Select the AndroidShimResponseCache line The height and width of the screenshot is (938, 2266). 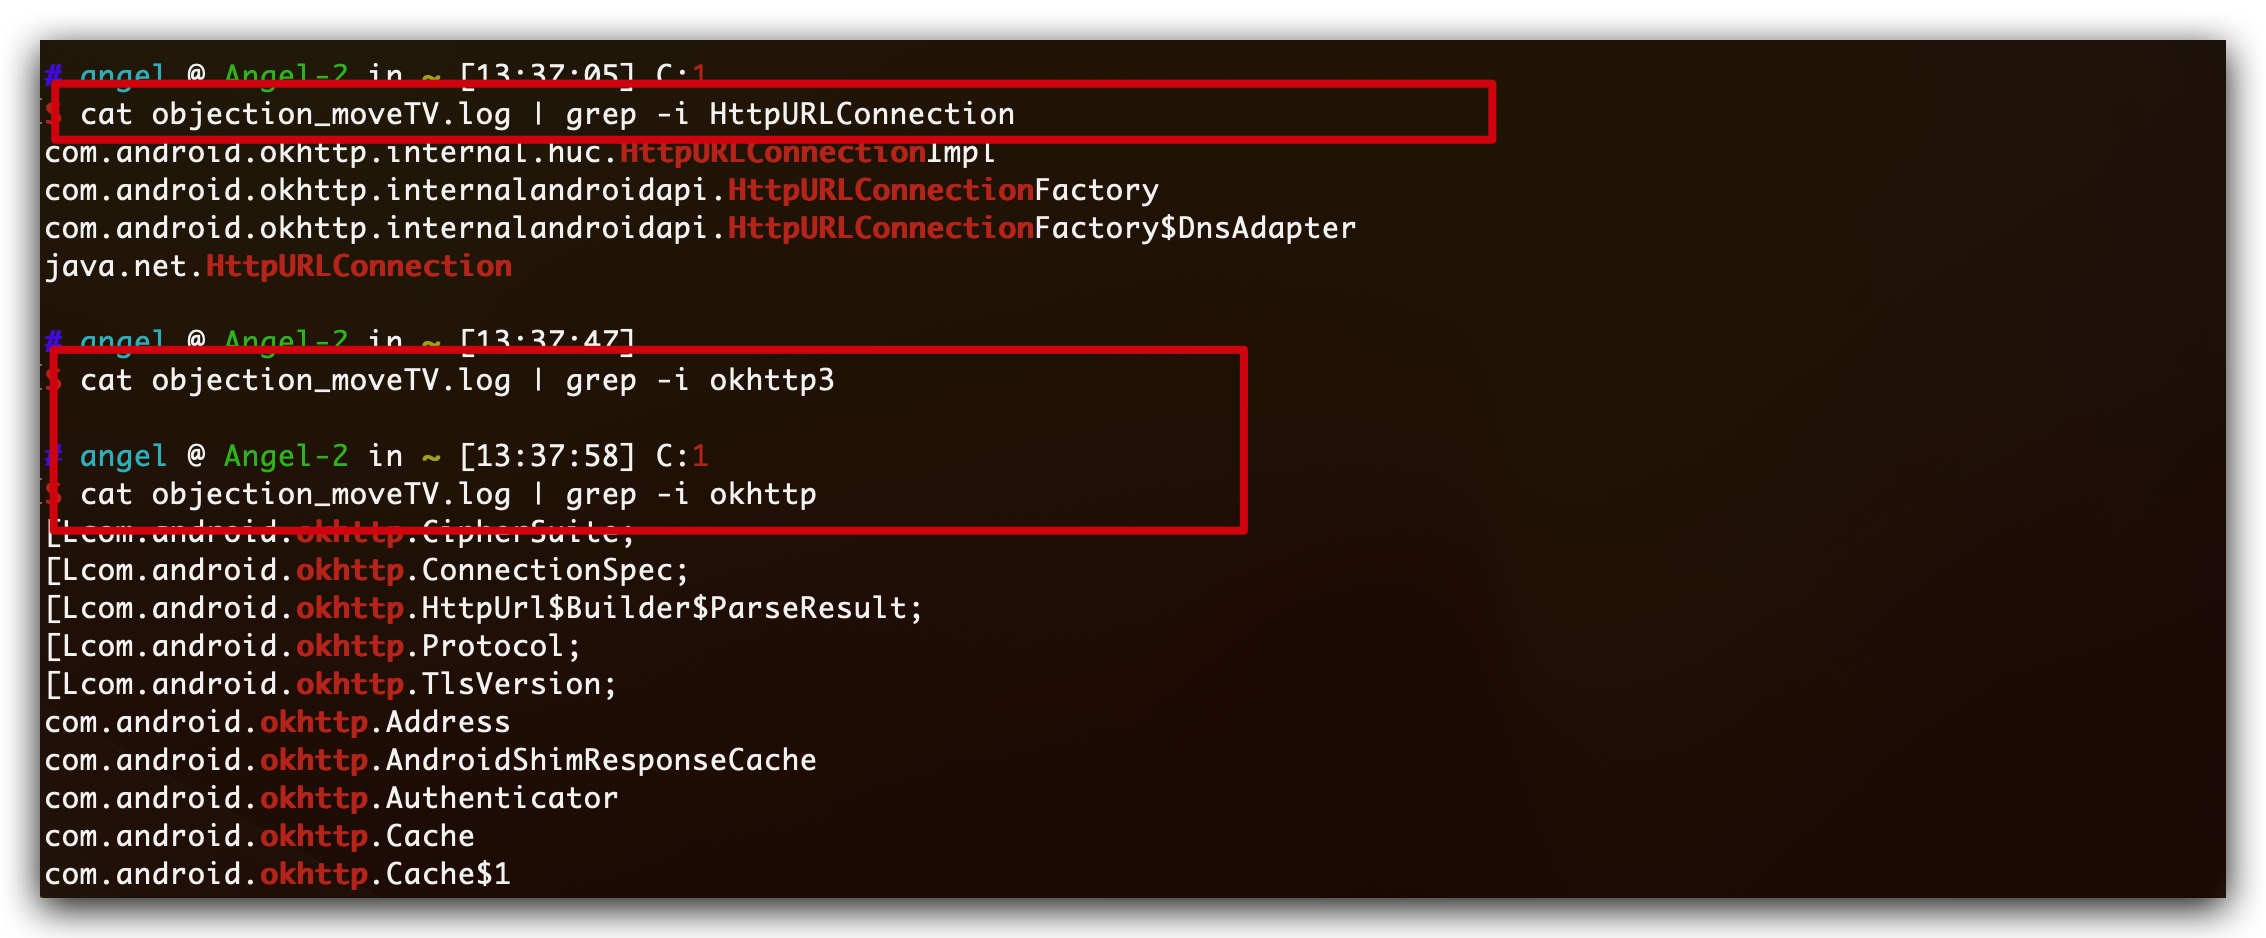tap(430, 760)
